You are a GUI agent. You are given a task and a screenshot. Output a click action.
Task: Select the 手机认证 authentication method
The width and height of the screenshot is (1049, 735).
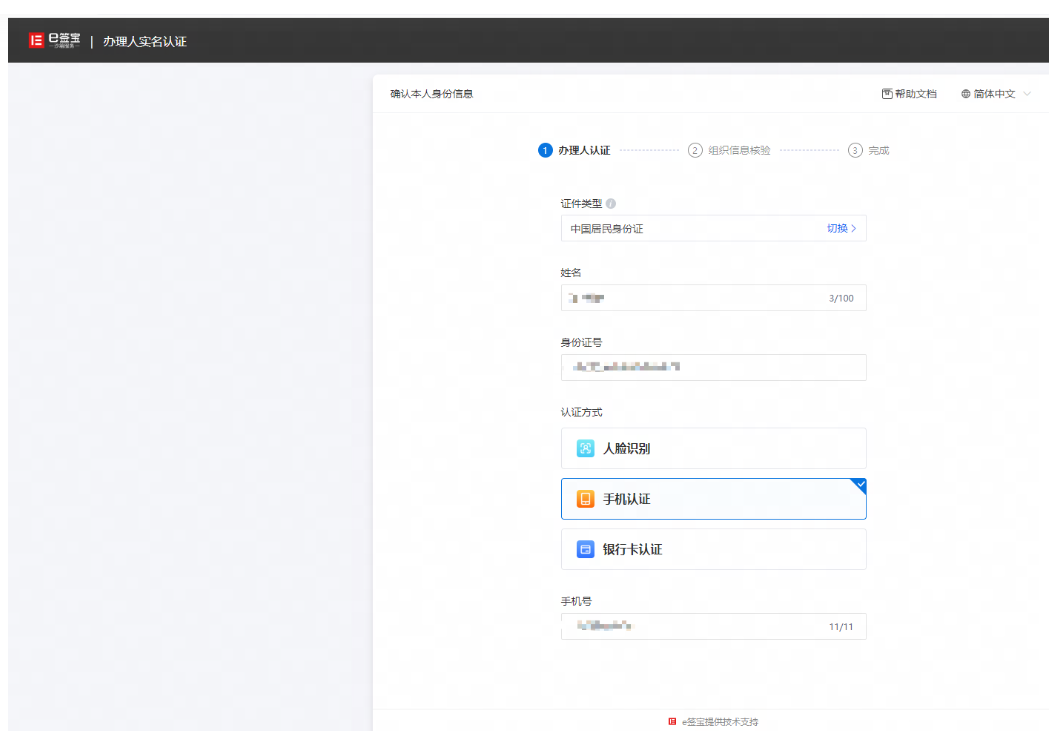[714, 499]
